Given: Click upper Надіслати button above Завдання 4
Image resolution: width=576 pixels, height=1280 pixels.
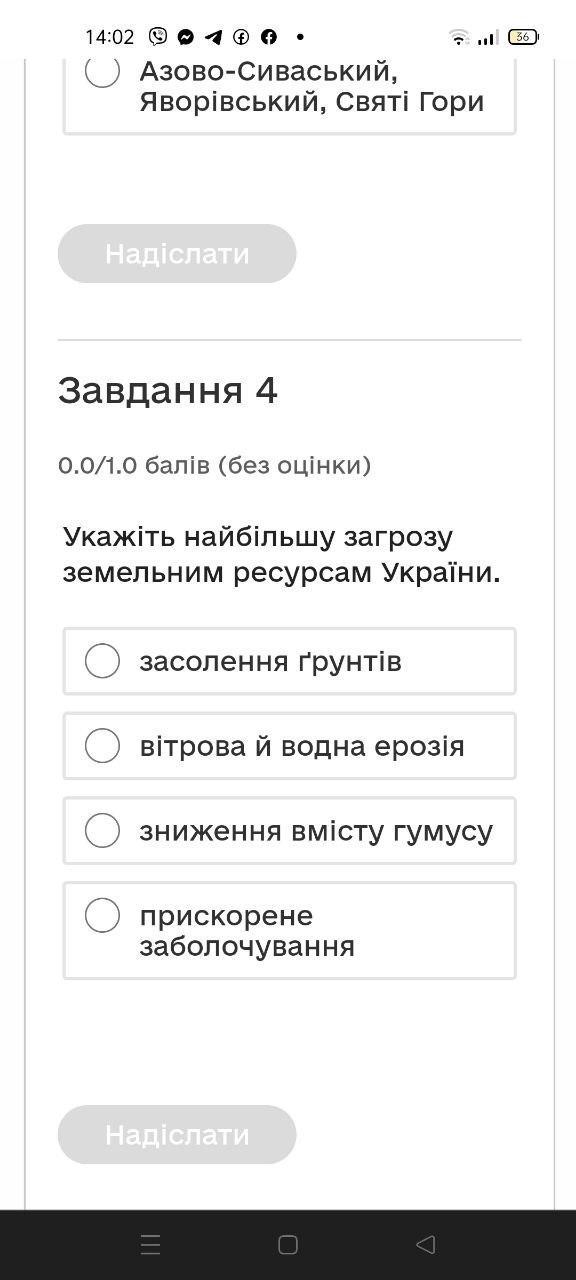Looking at the screenshot, I should coord(177,253).
